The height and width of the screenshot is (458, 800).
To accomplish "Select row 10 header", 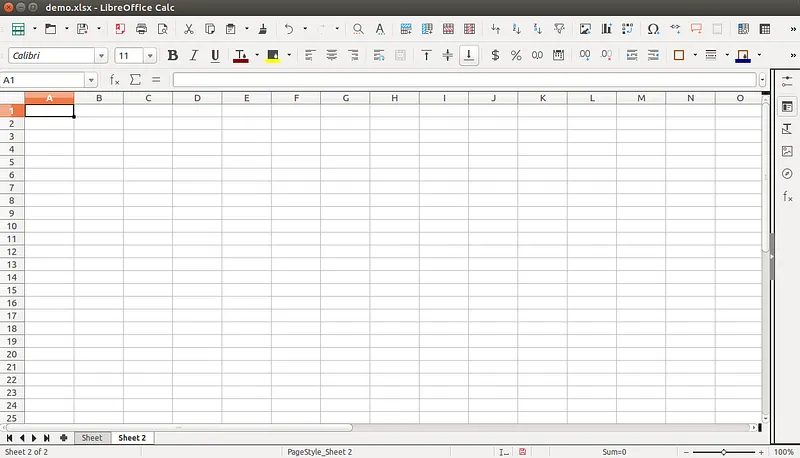I will [12, 226].
